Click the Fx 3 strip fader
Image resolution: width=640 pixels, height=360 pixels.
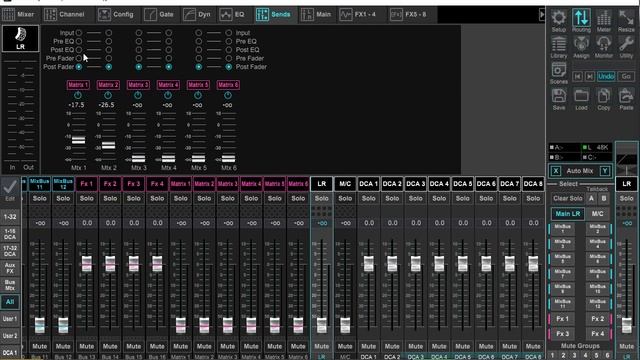133,264
